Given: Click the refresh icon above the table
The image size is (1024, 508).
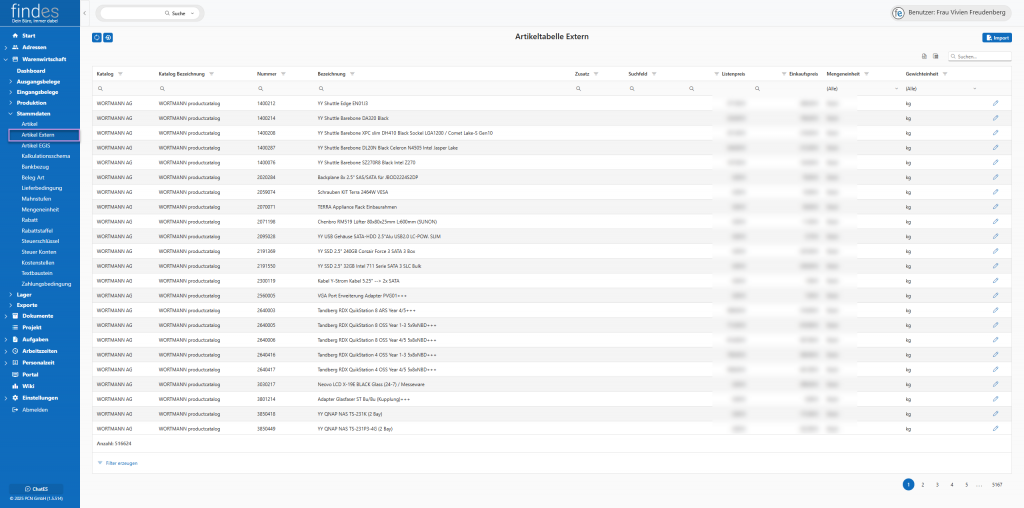Looking at the screenshot, I should tap(96, 37).
